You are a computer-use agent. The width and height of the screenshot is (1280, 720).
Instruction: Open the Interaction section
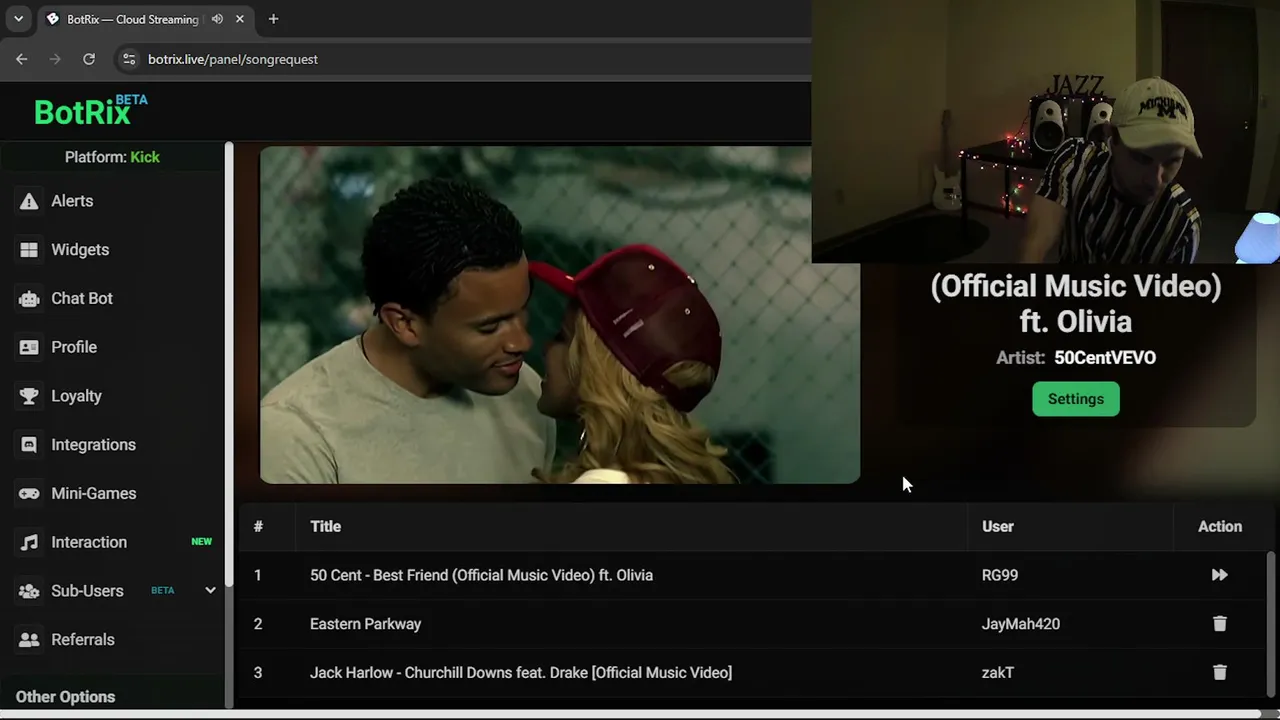tap(89, 542)
